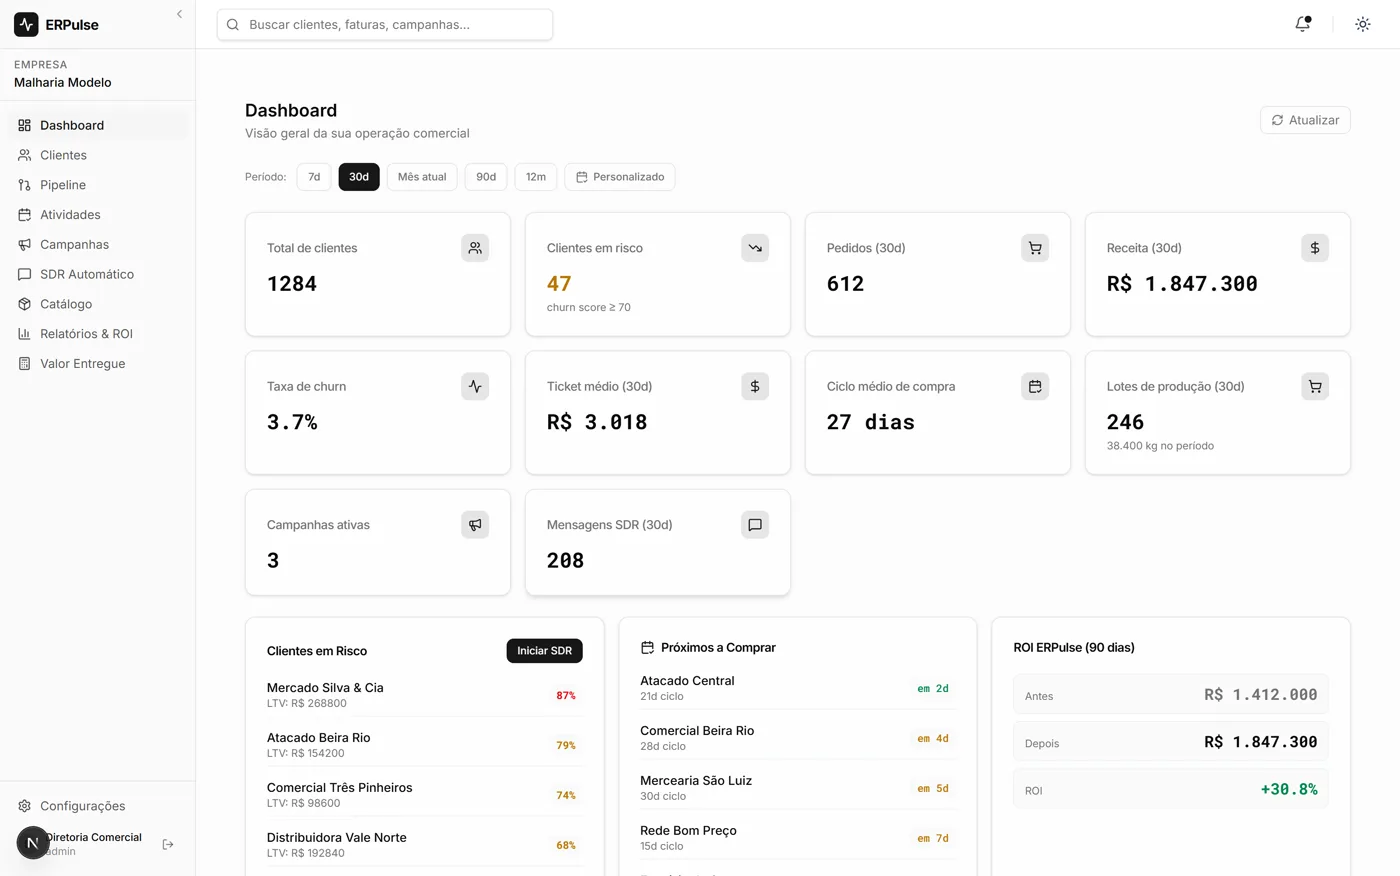Click the cart icon on Pedidos (30d) card
1400x876 pixels.
(x=1035, y=248)
